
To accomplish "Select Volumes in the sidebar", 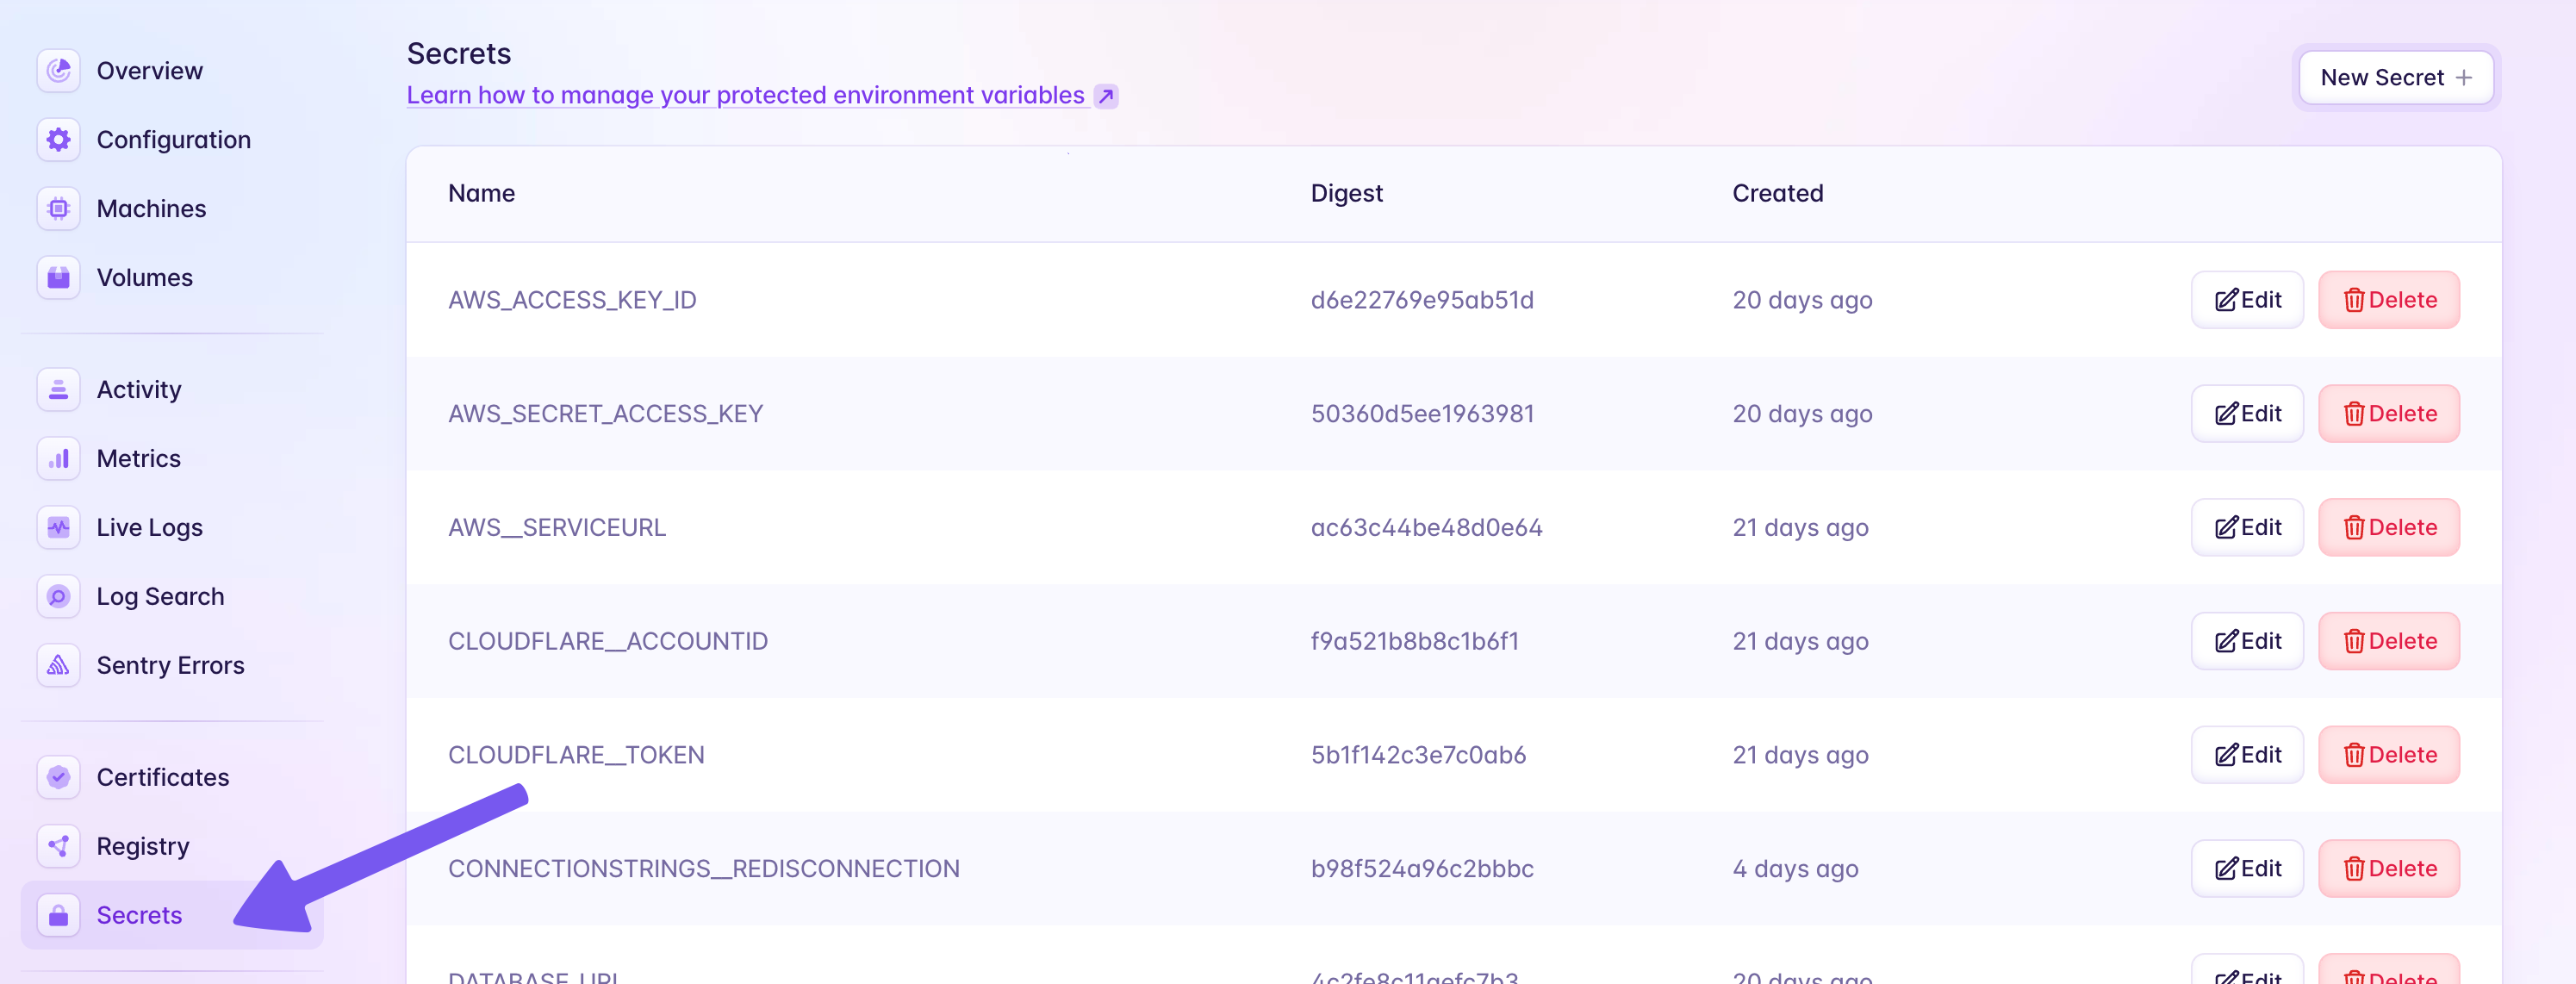I will (x=172, y=278).
